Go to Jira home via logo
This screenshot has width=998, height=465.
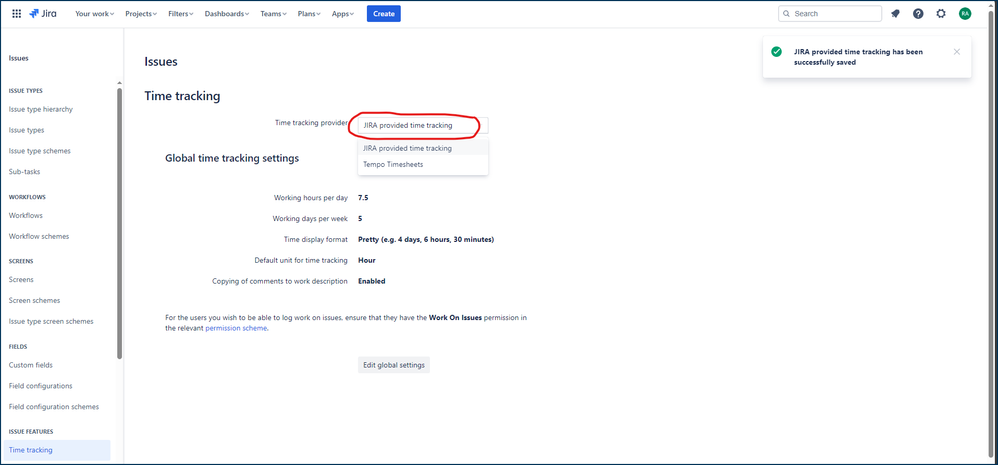[x=43, y=13]
